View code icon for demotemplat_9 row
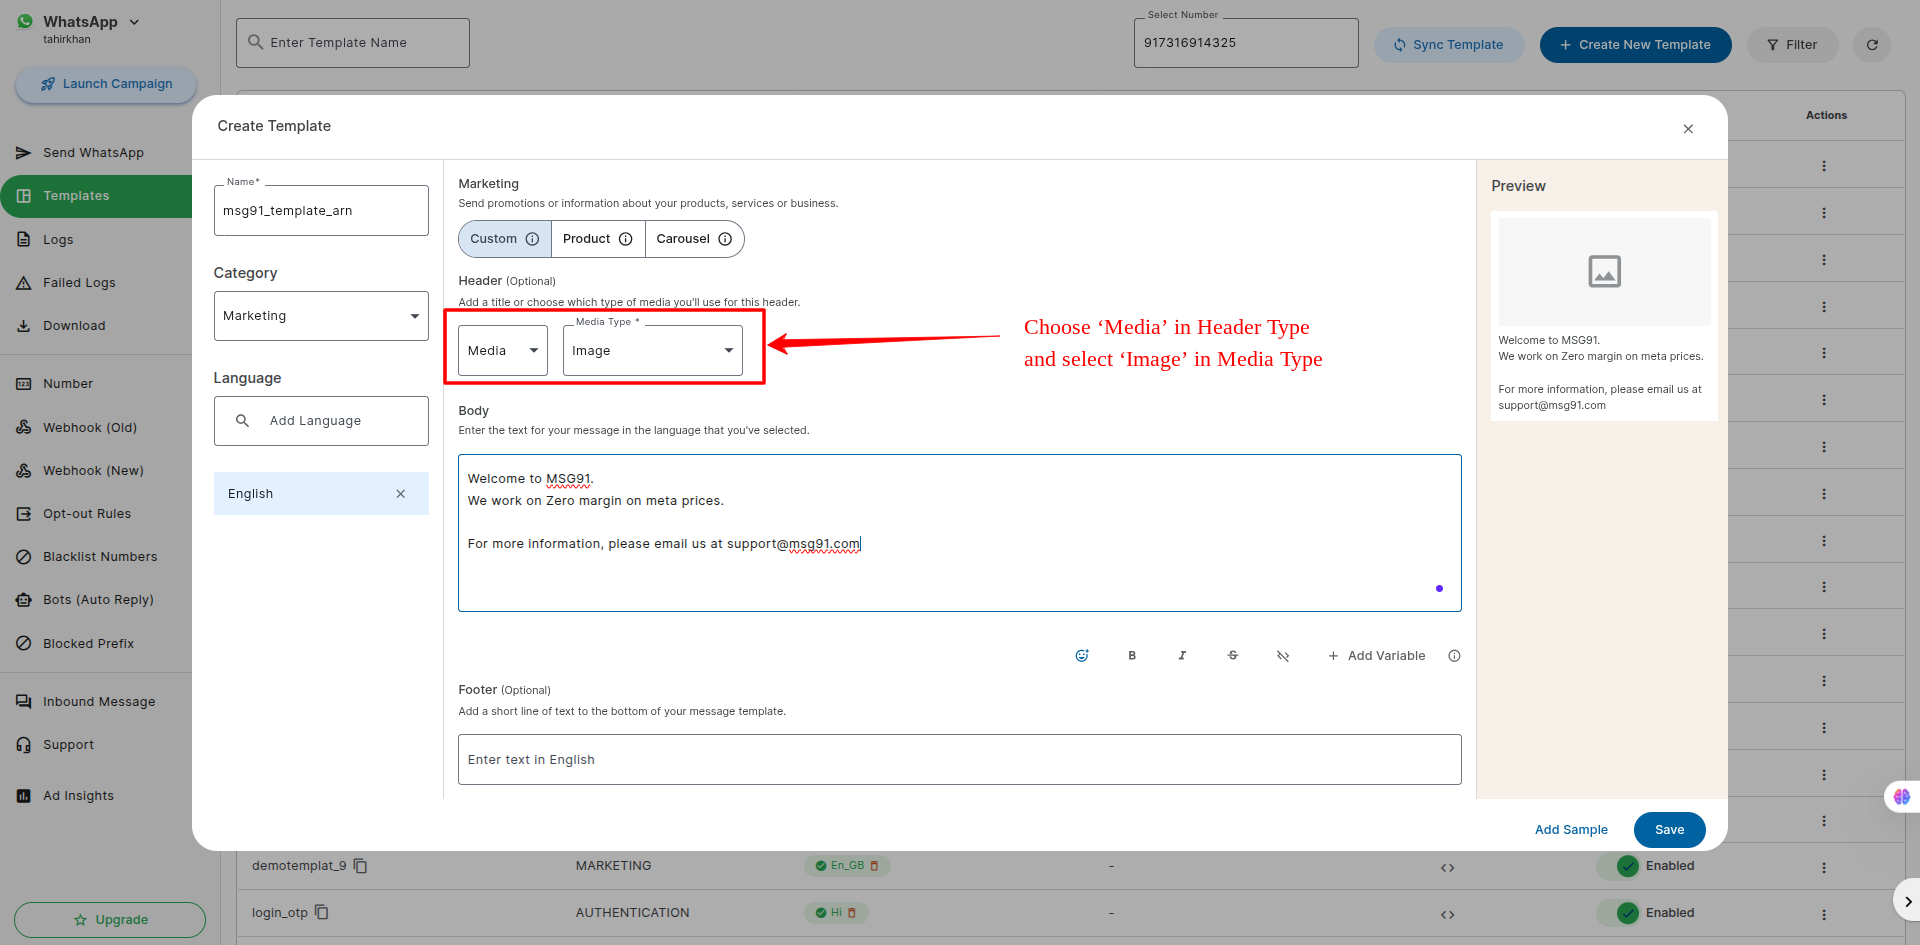 (x=1447, y=868)
